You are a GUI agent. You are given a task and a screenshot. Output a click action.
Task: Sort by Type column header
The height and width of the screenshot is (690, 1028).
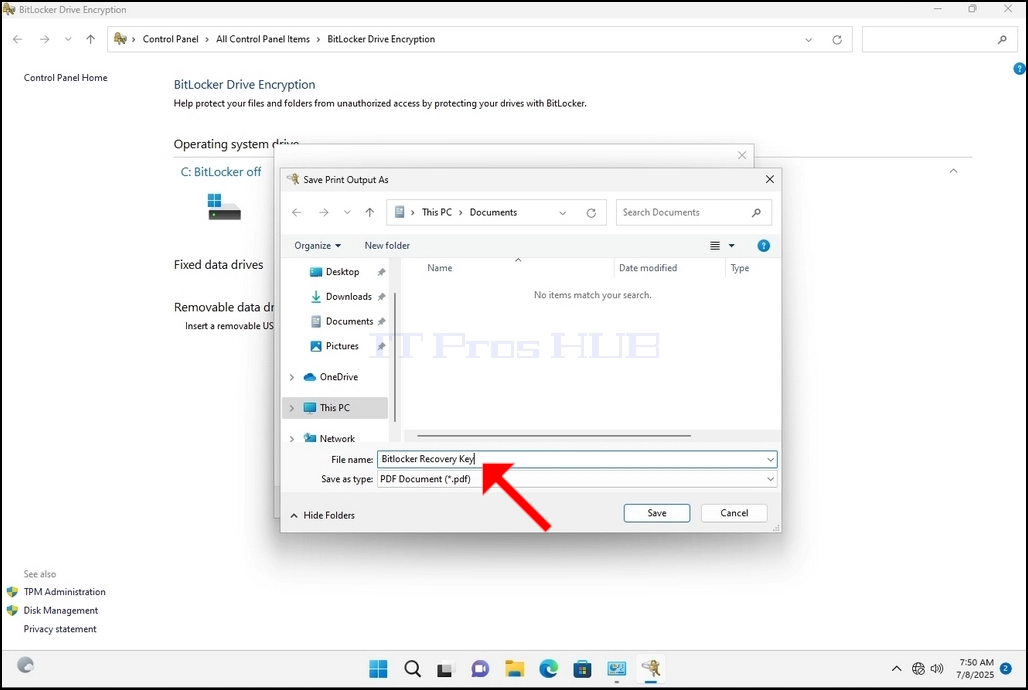pos(740,268)
